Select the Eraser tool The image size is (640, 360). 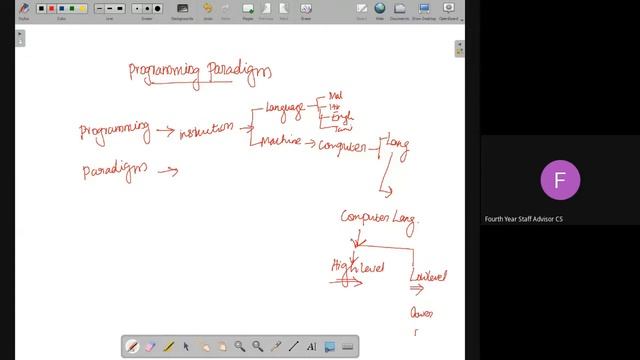point(150,347)
